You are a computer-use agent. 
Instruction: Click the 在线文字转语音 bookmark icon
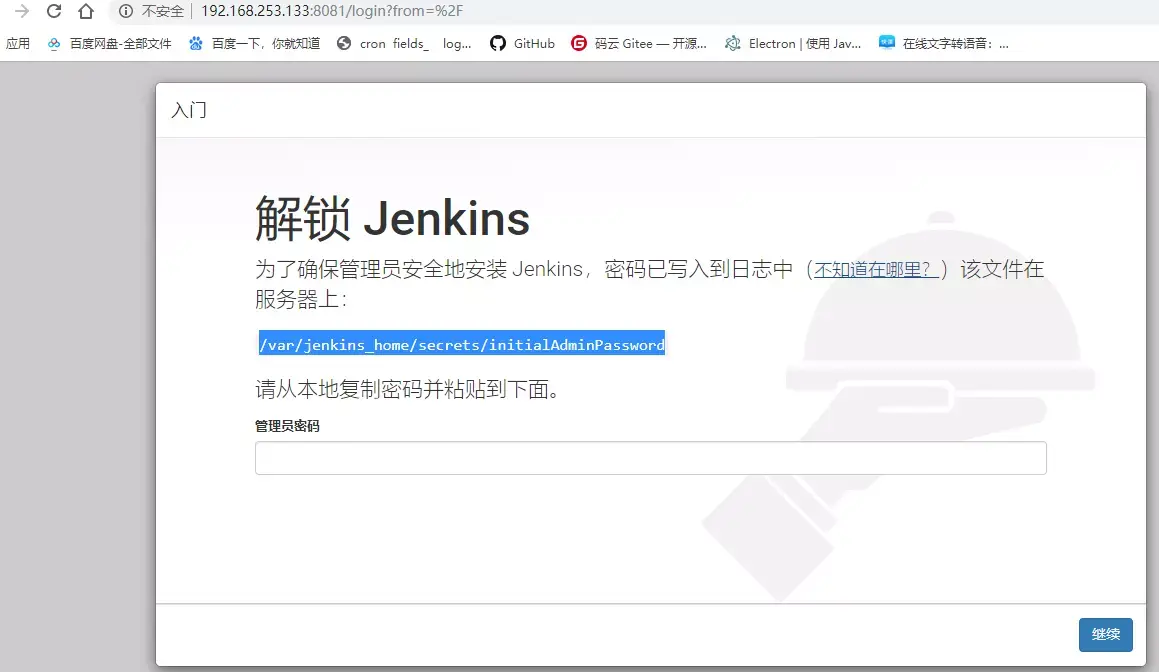coord(886,42)
